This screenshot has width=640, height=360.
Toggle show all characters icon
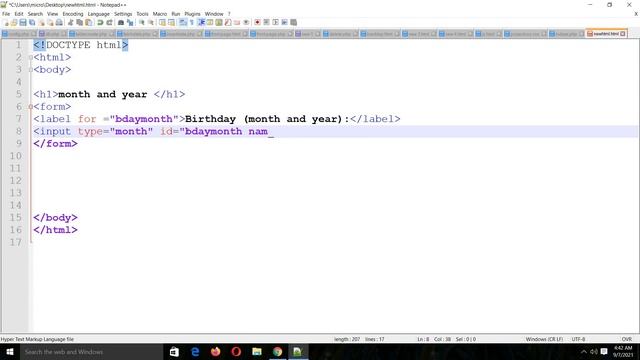192,22
